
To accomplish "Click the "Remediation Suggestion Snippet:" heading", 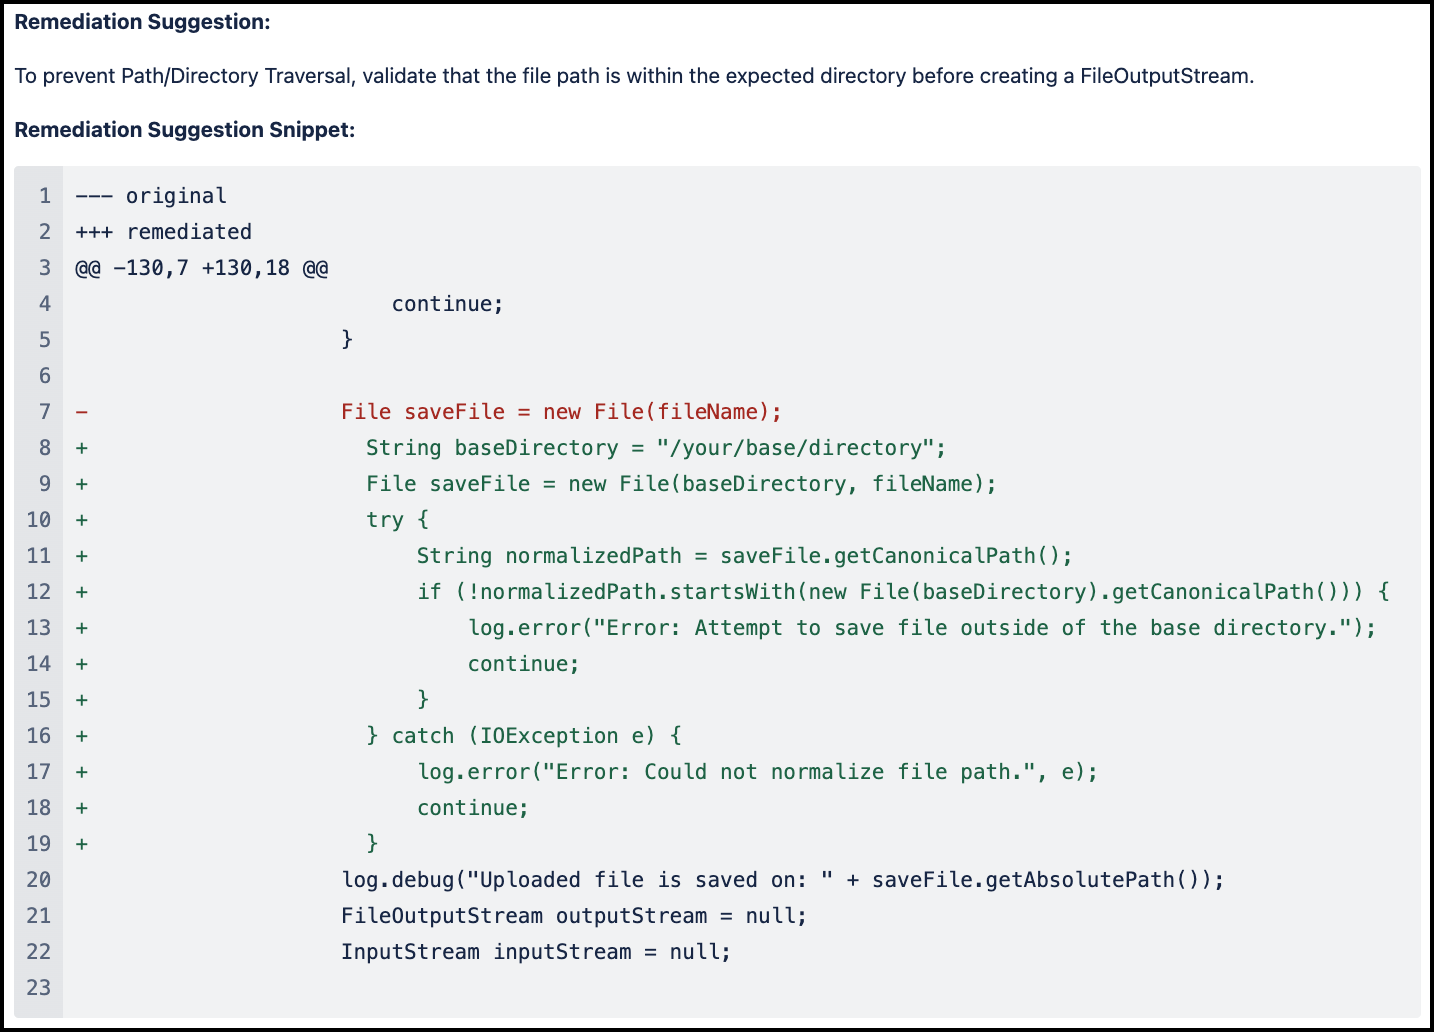I will tap(185, 130).
